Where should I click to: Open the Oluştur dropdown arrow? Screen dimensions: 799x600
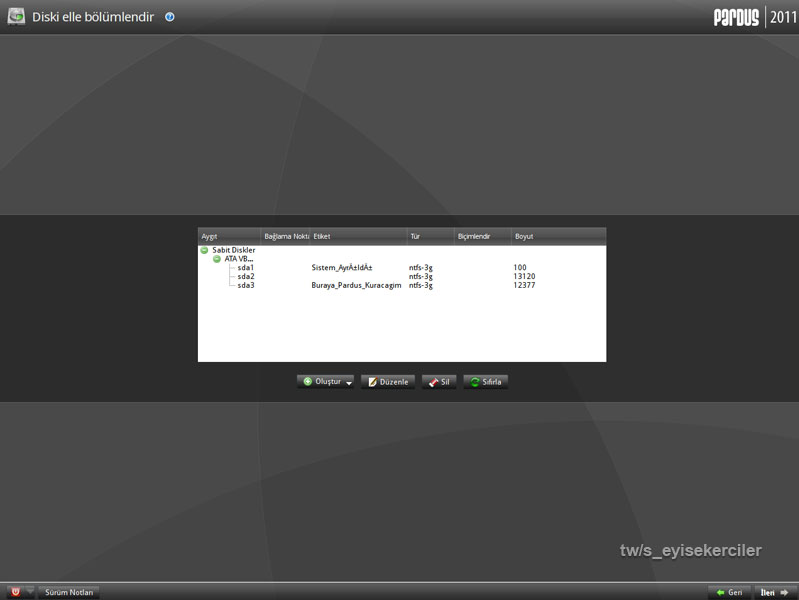(349, 382)
